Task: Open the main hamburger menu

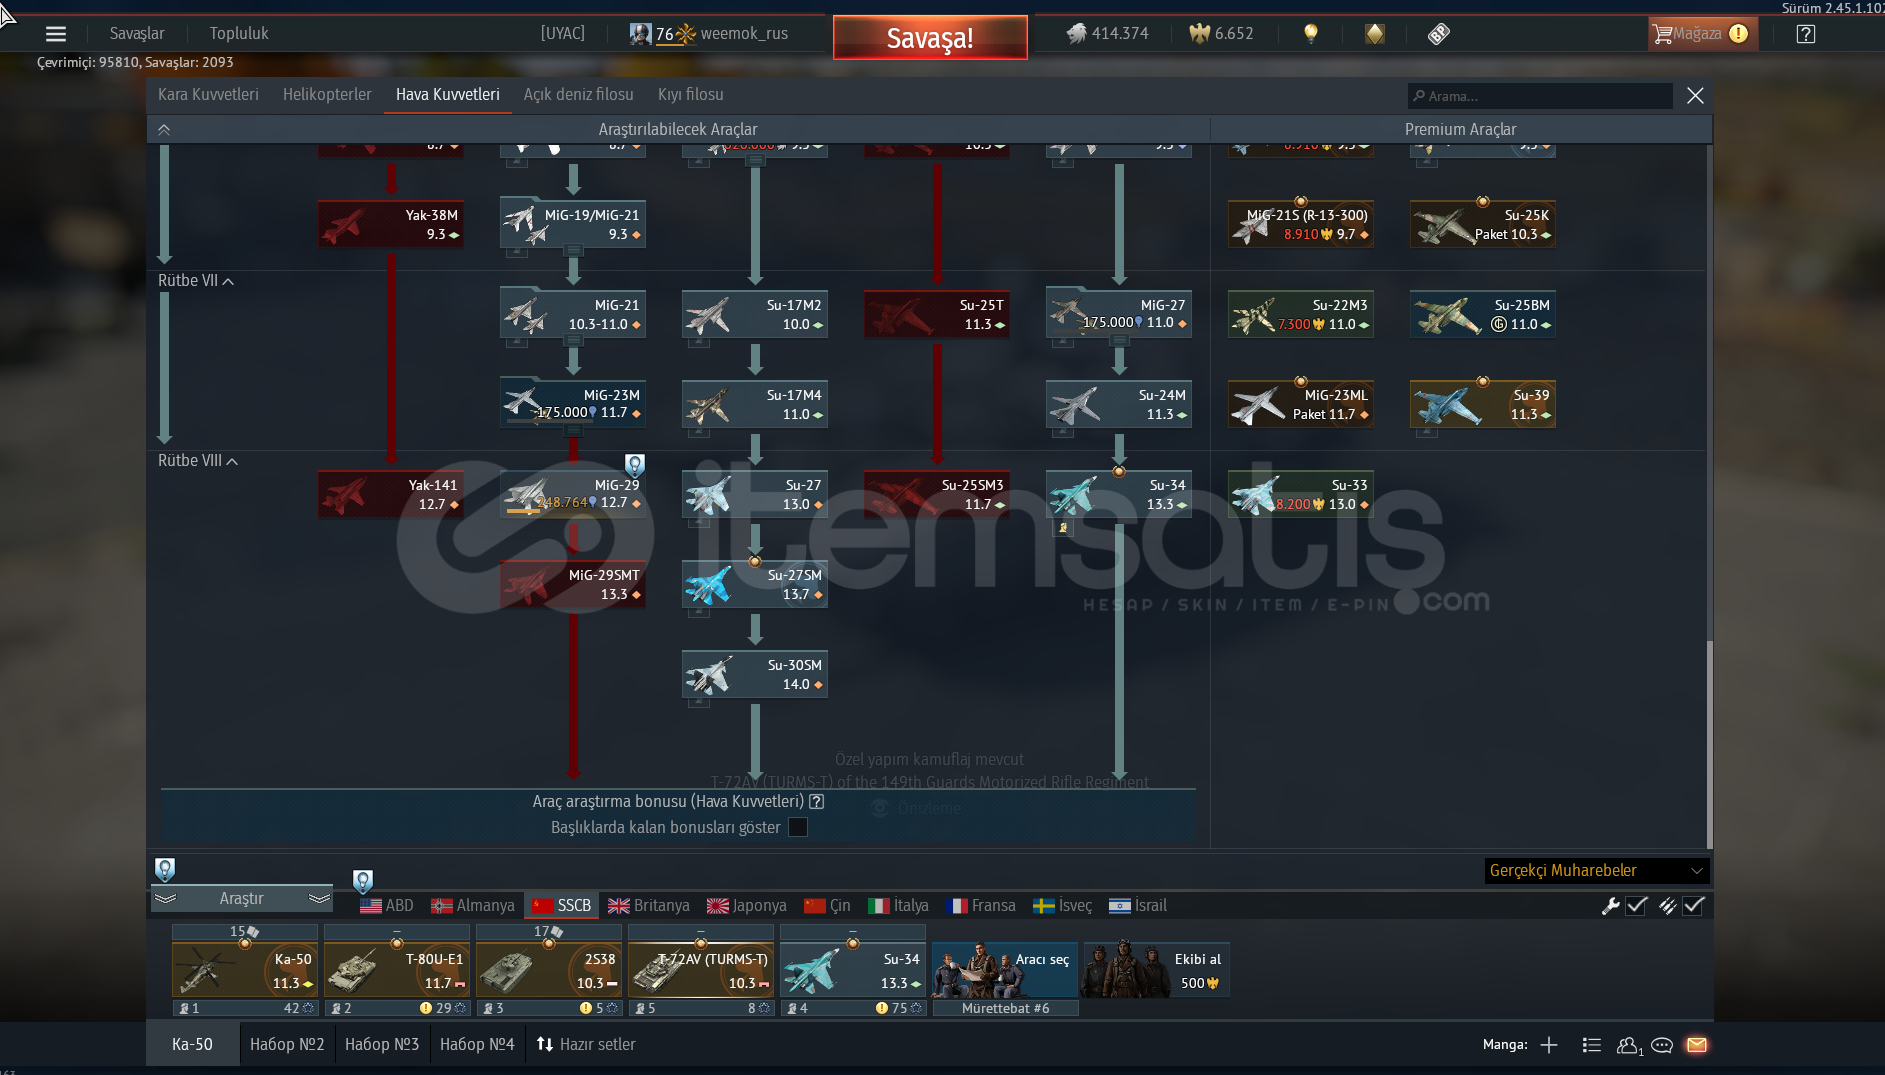Action: click(56, 34)
